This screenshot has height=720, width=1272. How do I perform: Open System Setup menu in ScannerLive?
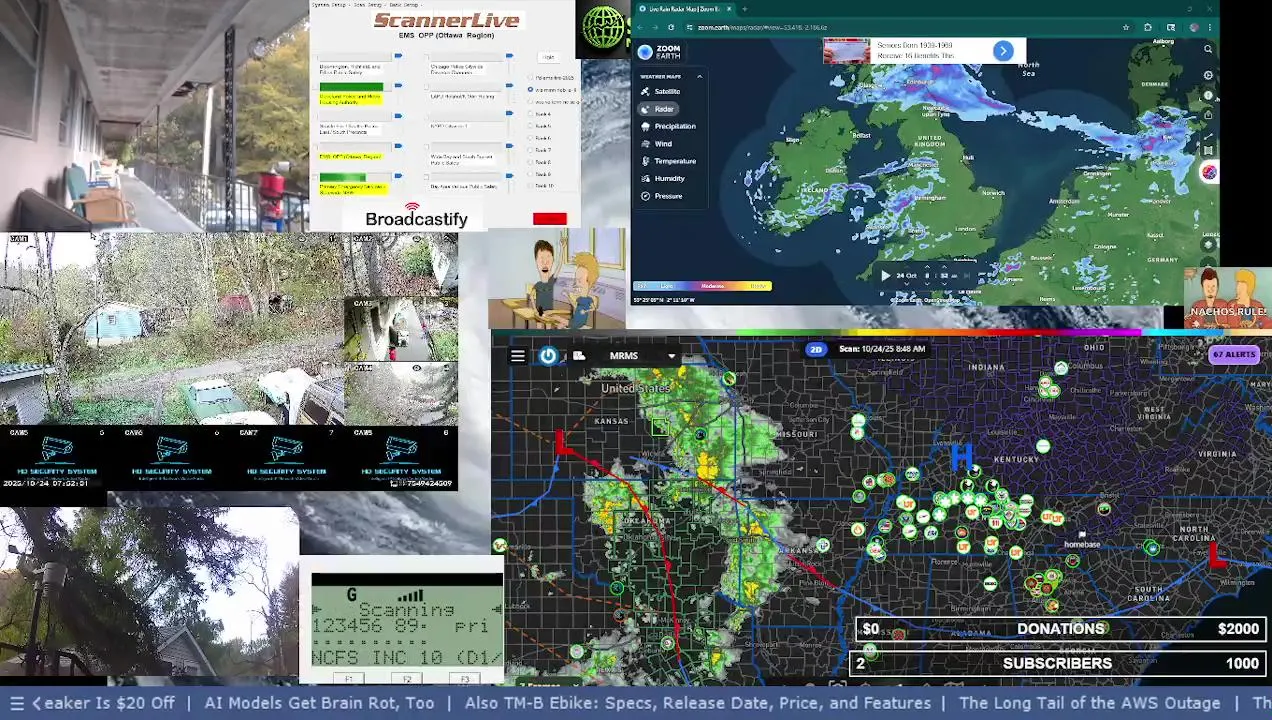pos(328,4)
